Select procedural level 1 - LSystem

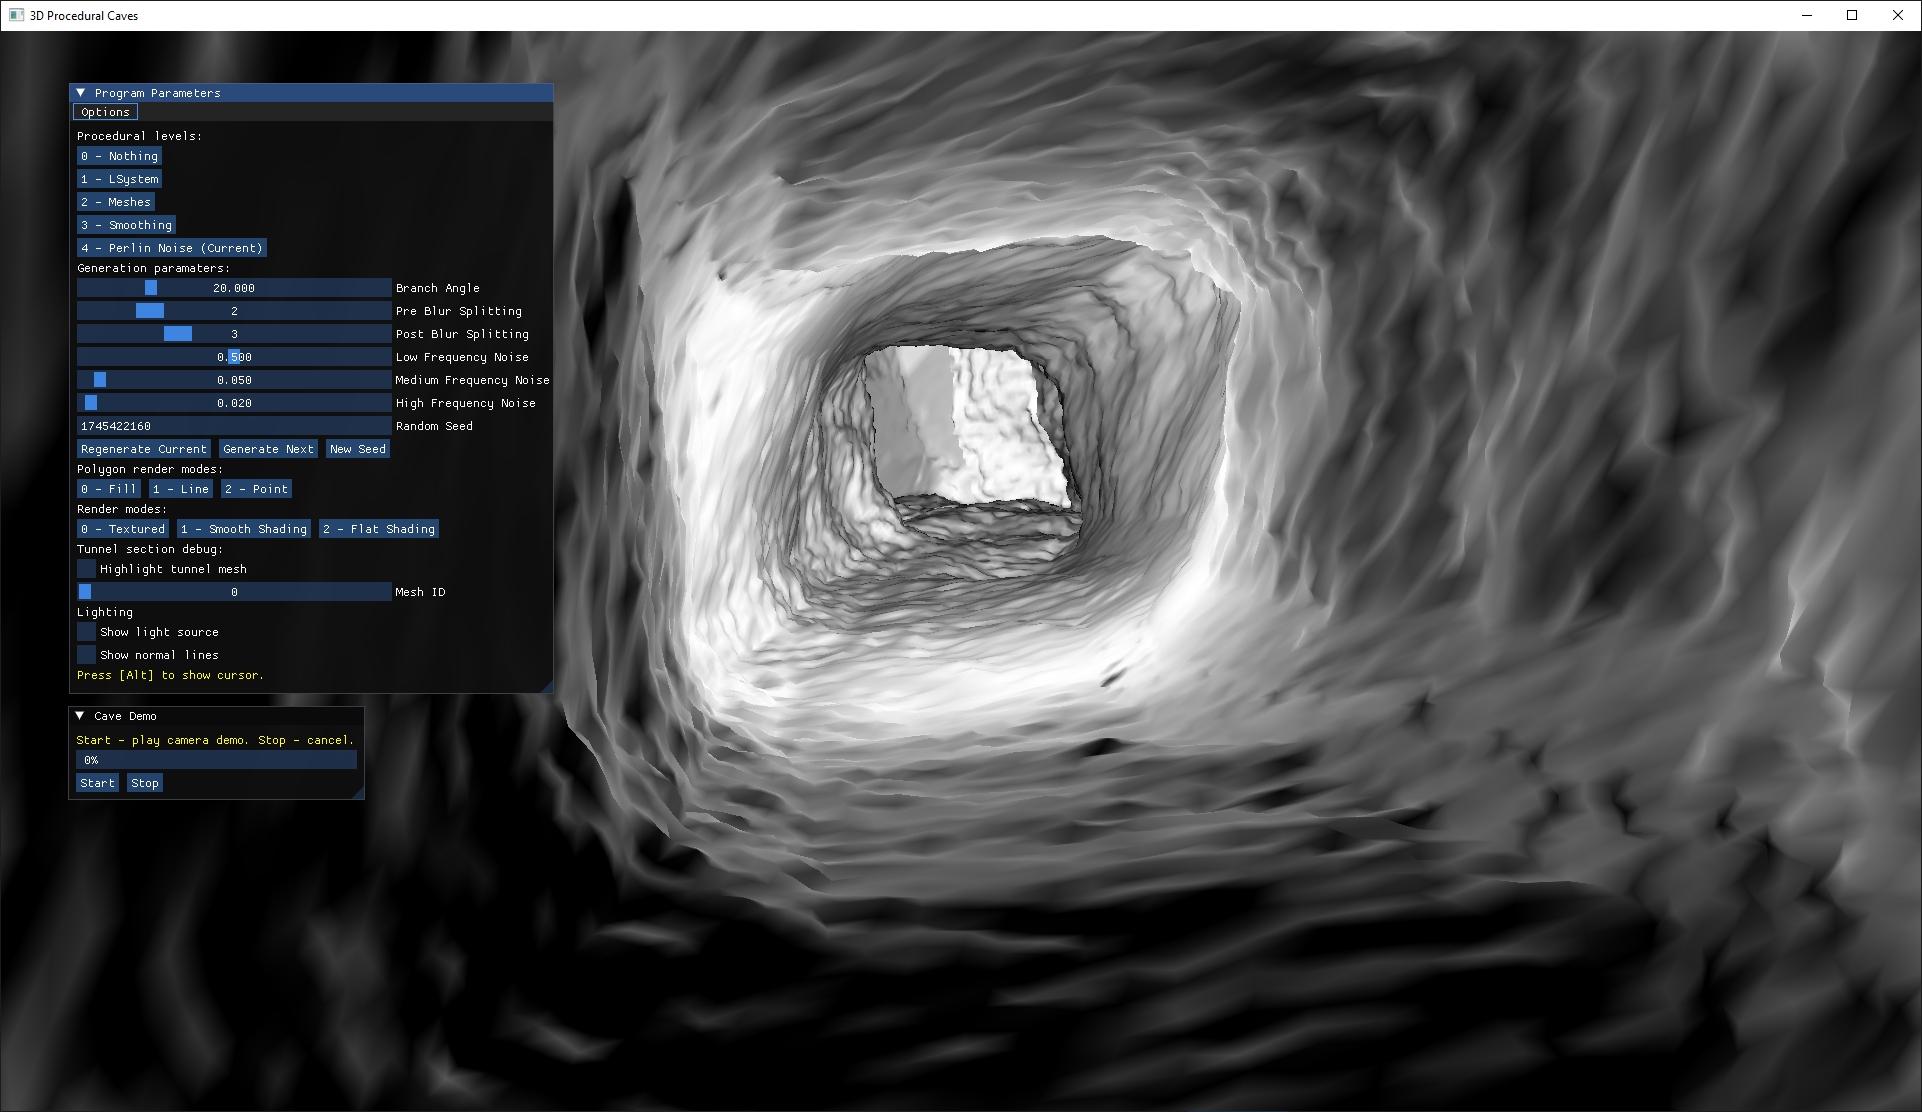(x=119, y=179)
